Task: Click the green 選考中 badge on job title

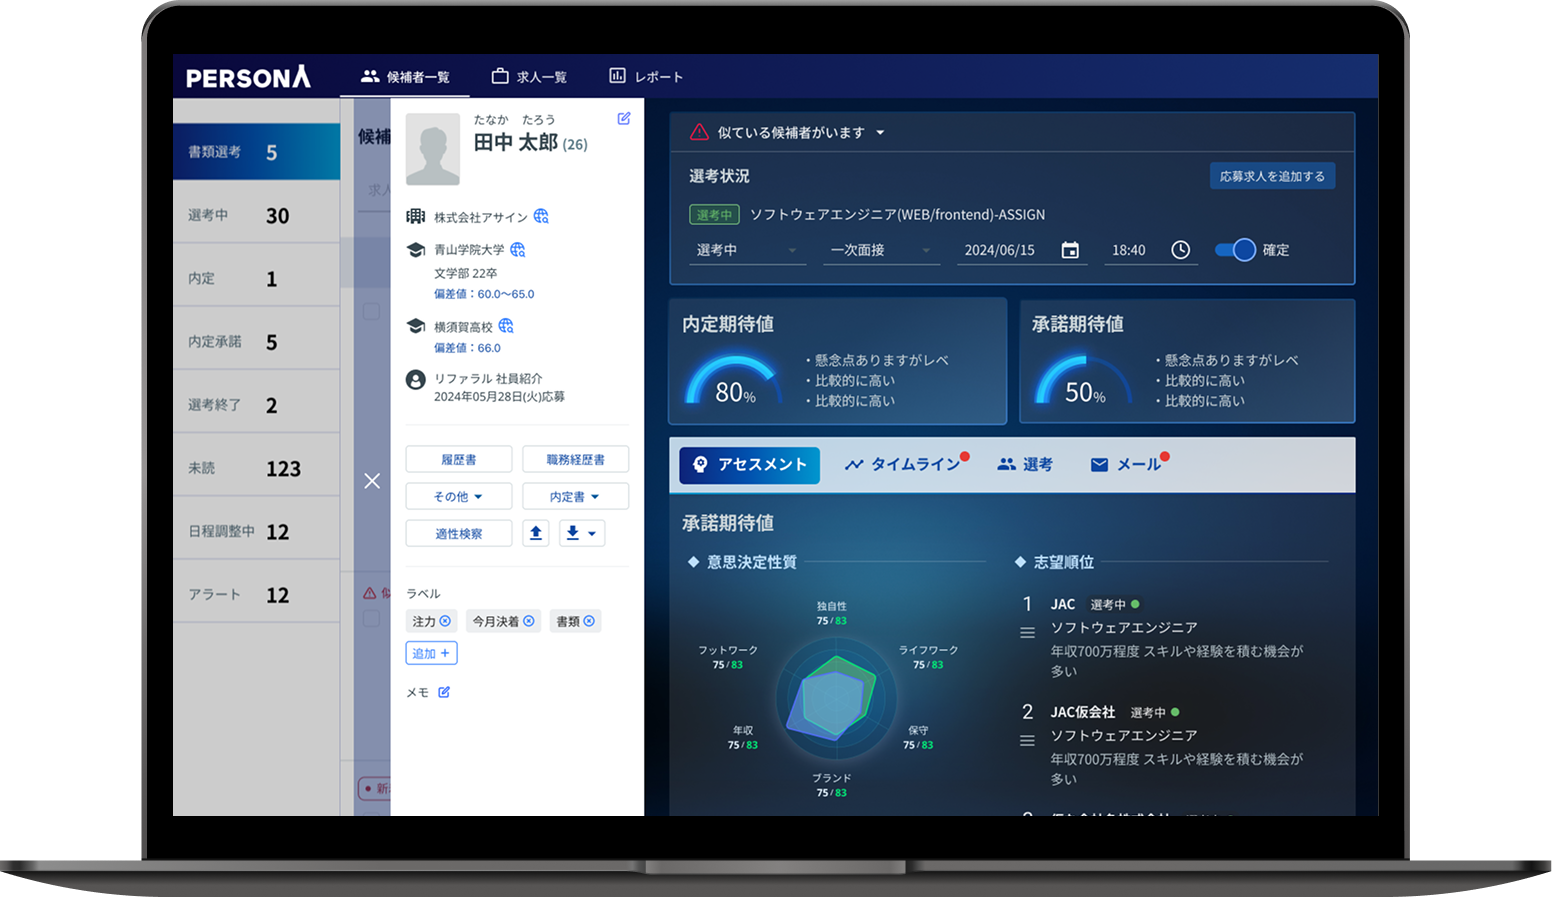Action: [714, 215]
